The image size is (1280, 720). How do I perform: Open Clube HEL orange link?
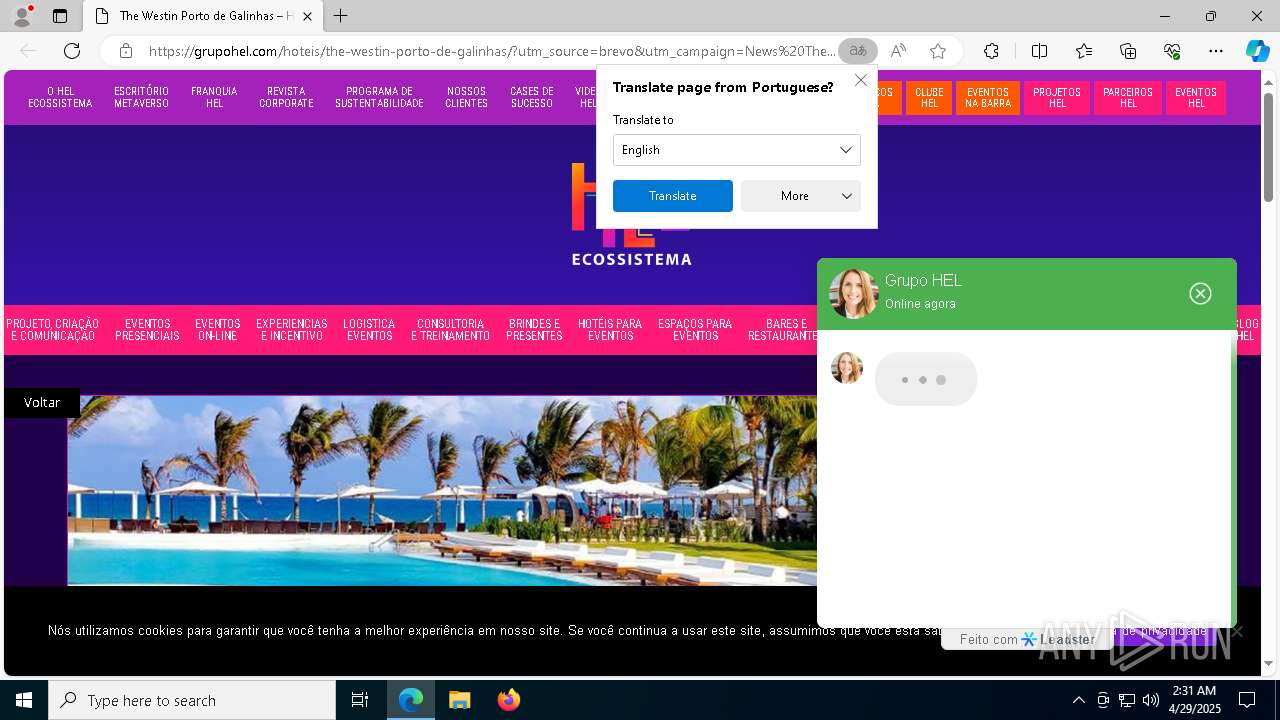[x=929, y=98]
